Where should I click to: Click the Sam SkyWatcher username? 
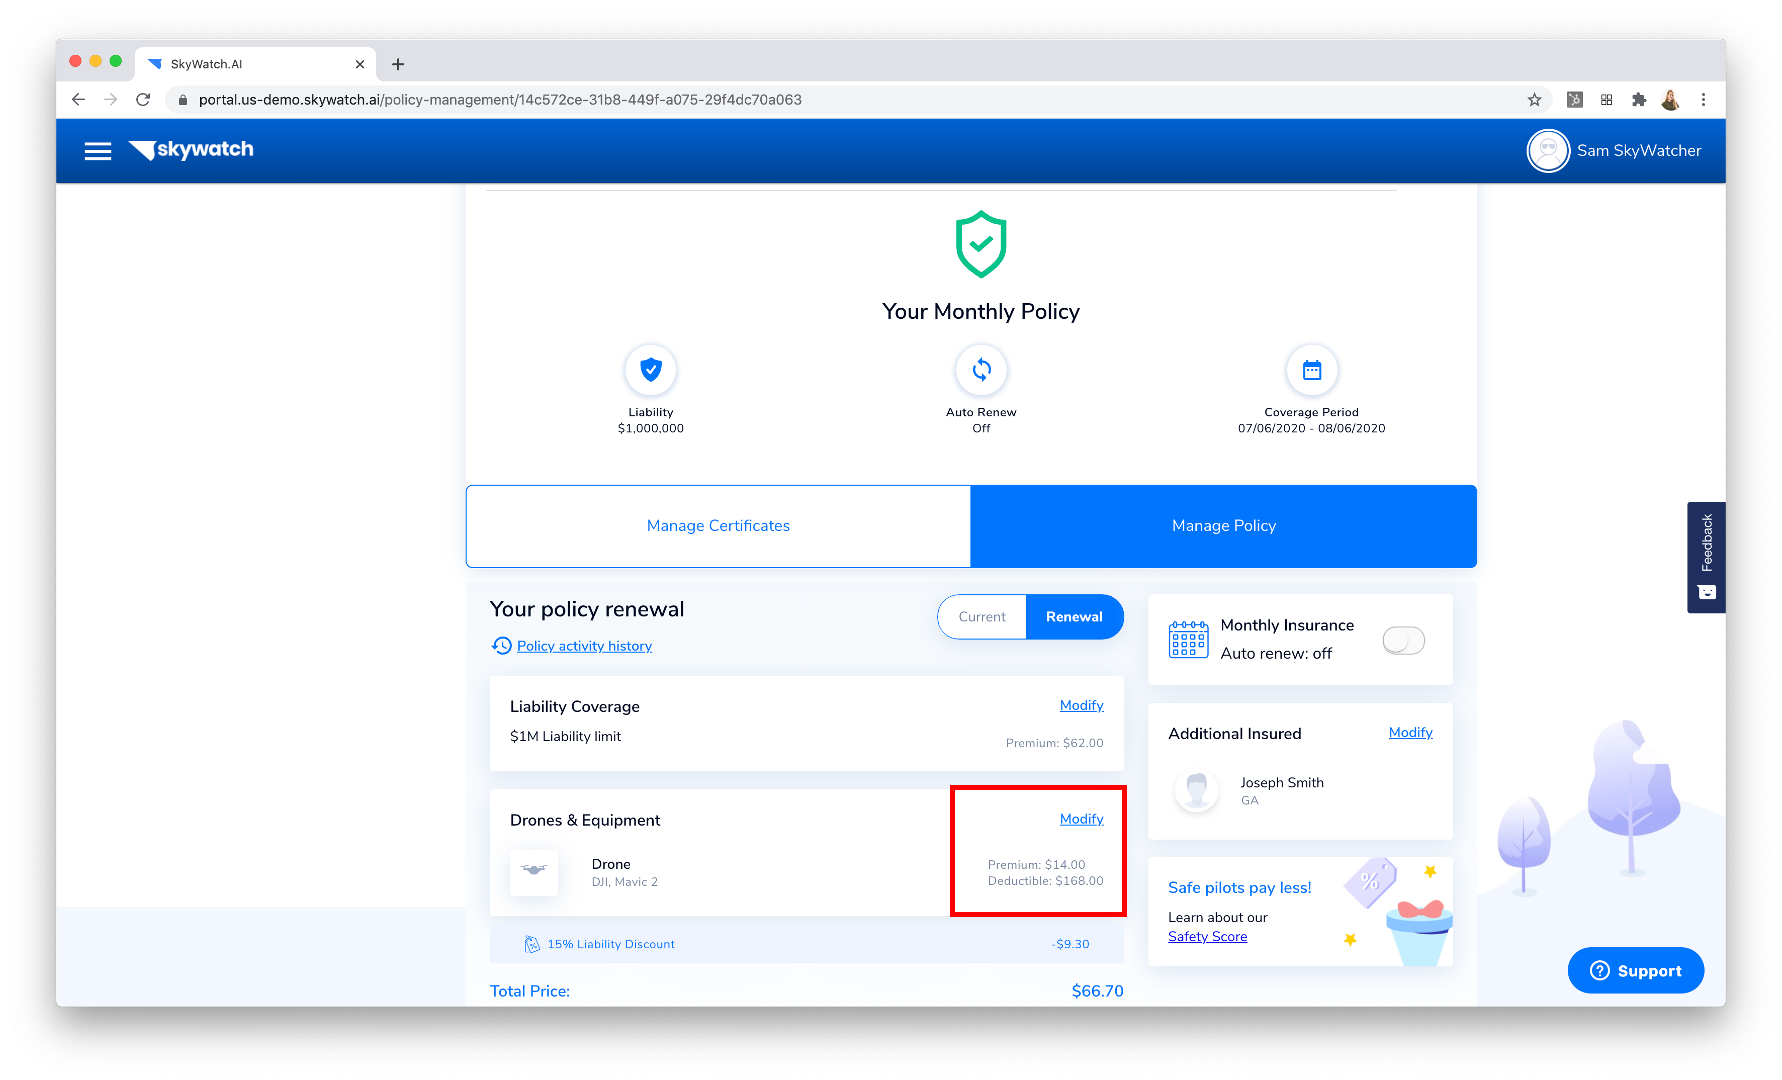(x=1639, y=151)
